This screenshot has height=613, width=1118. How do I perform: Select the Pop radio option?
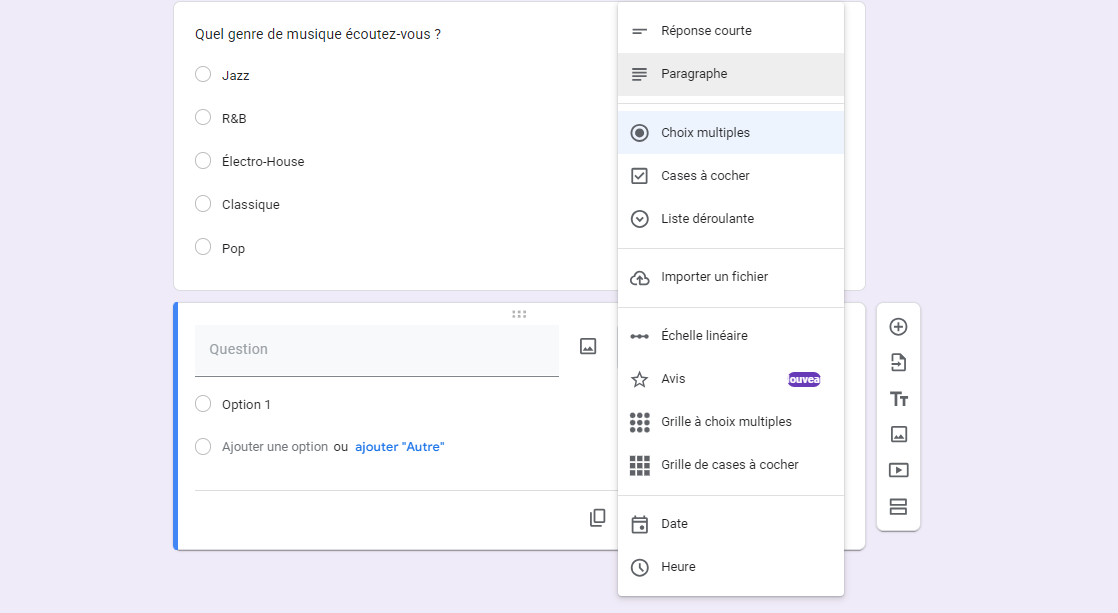click(x=203, y=247)
